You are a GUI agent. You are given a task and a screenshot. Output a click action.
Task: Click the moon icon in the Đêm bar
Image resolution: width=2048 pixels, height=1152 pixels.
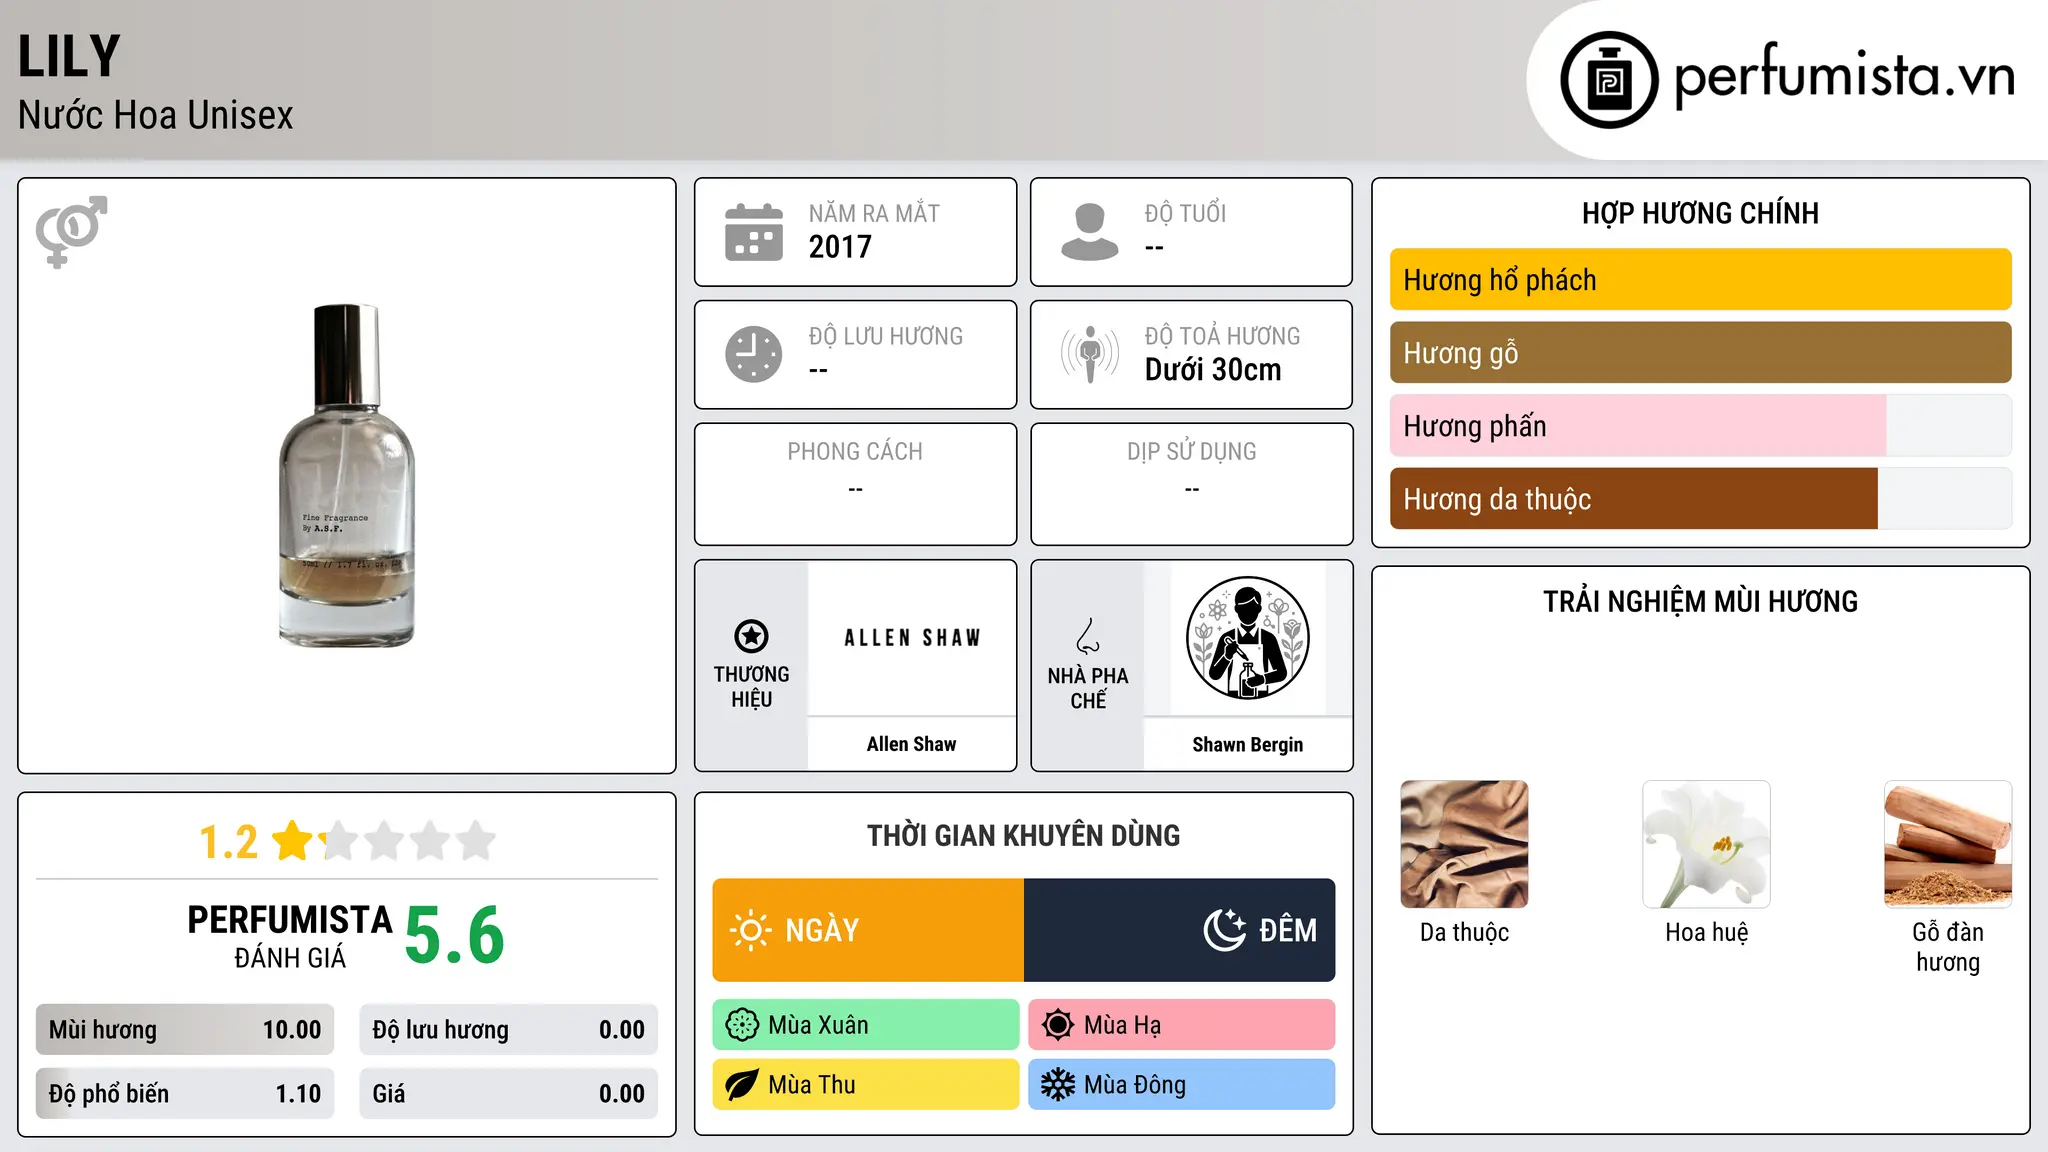(1225, 930)
